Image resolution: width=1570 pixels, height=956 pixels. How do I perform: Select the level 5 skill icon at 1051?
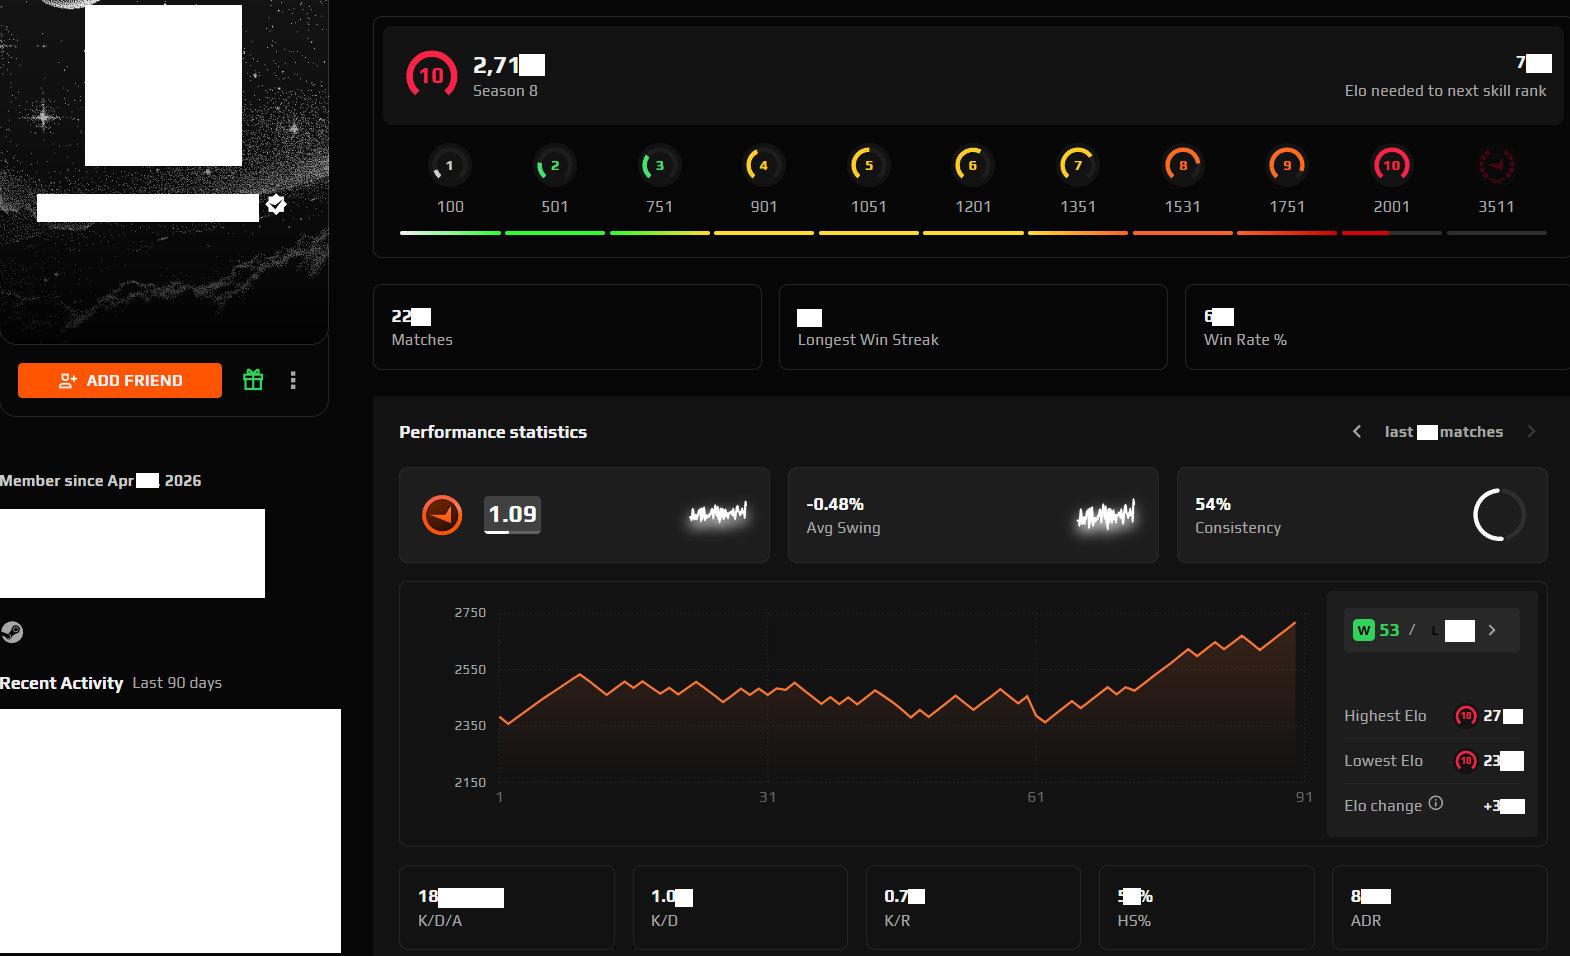point(868,165)
